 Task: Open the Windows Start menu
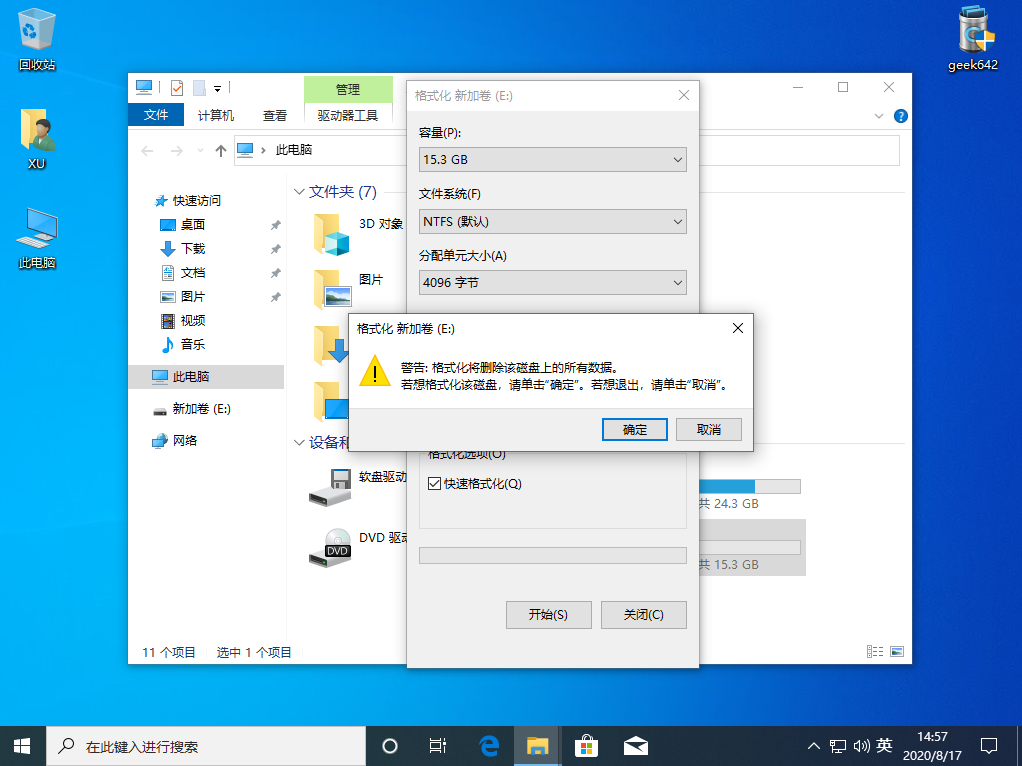coord(22,746)
